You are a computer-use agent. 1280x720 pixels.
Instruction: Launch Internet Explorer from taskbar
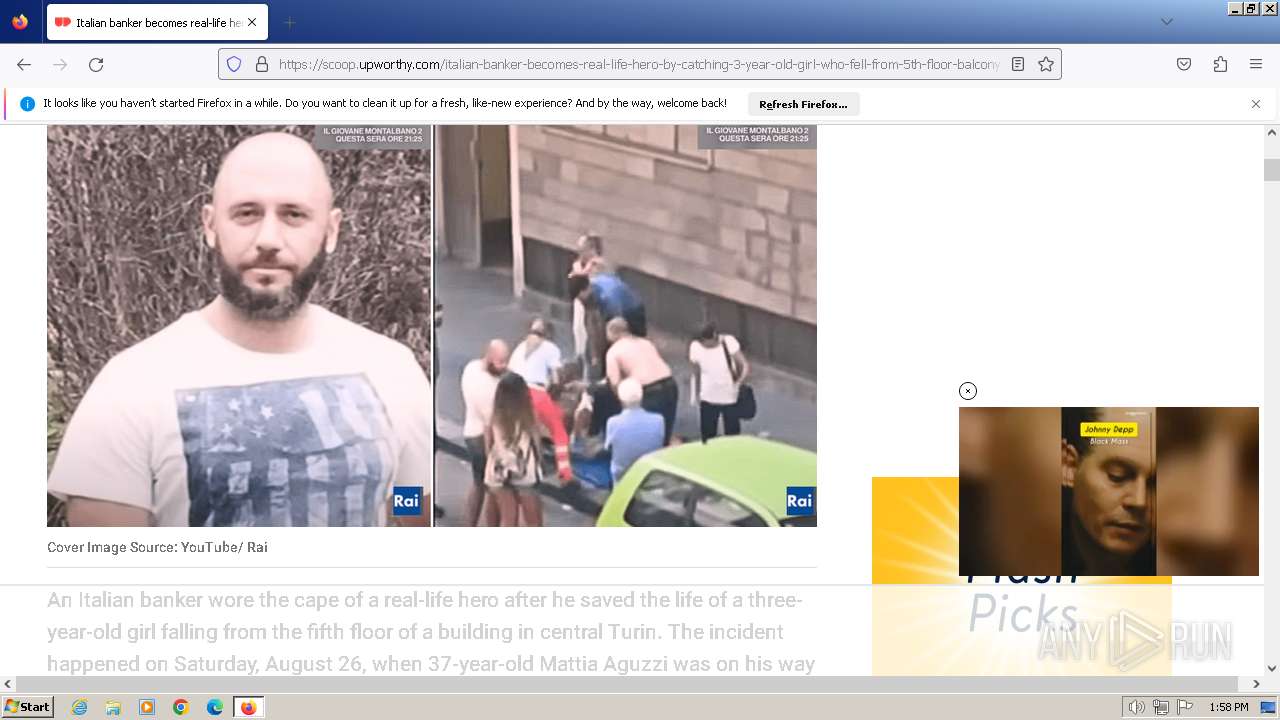(79, 707)
